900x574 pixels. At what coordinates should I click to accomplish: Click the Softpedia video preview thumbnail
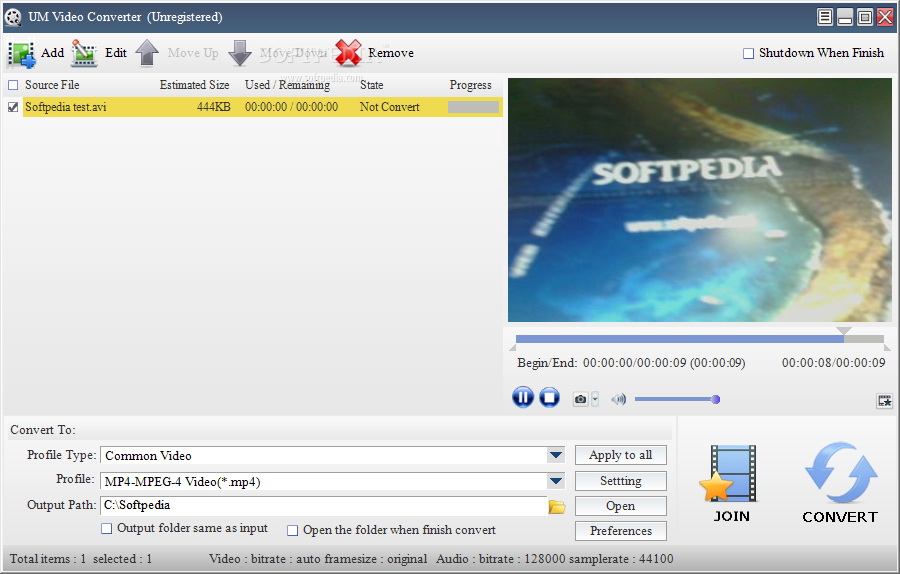click(x=700, y=200)
